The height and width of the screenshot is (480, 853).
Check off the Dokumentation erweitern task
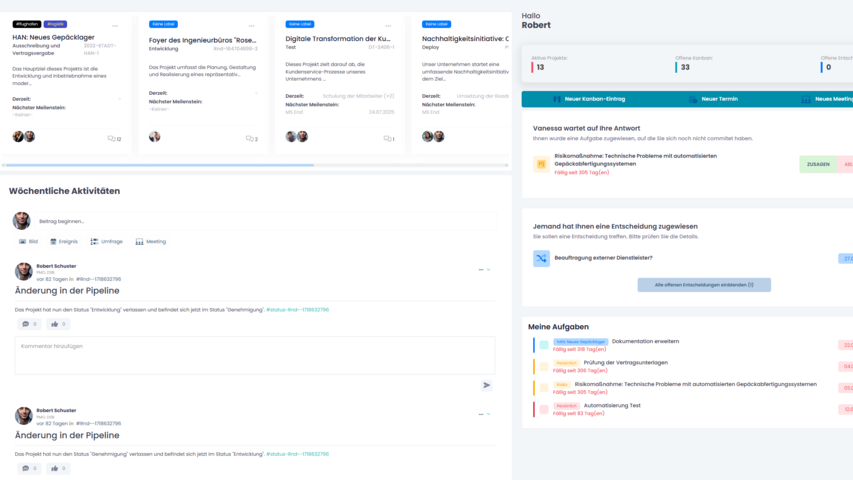[544, 345]
